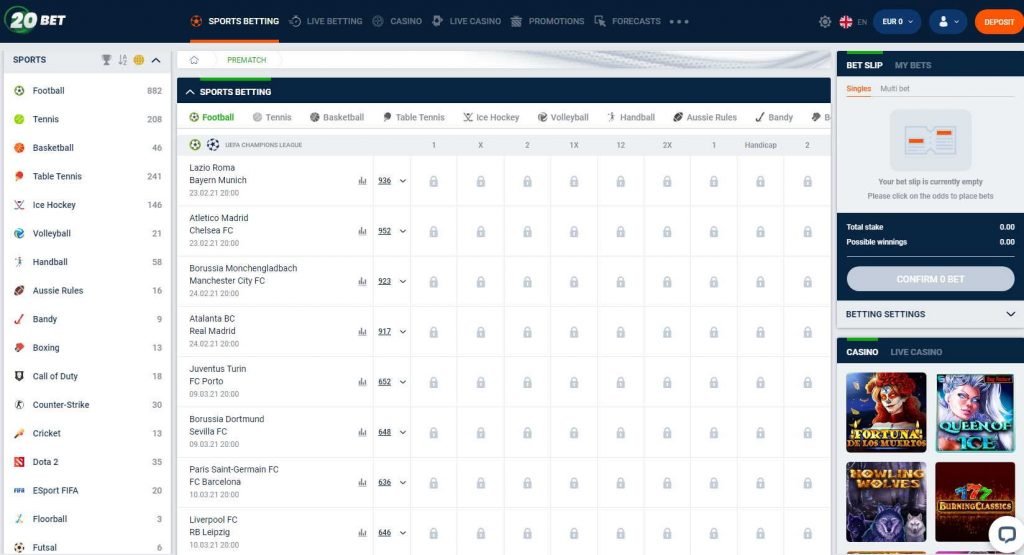This screenshot has height=555, width=1024.
Task: Open statistics icon for Atletico Madrid match
Action: (x=362, y=231)
